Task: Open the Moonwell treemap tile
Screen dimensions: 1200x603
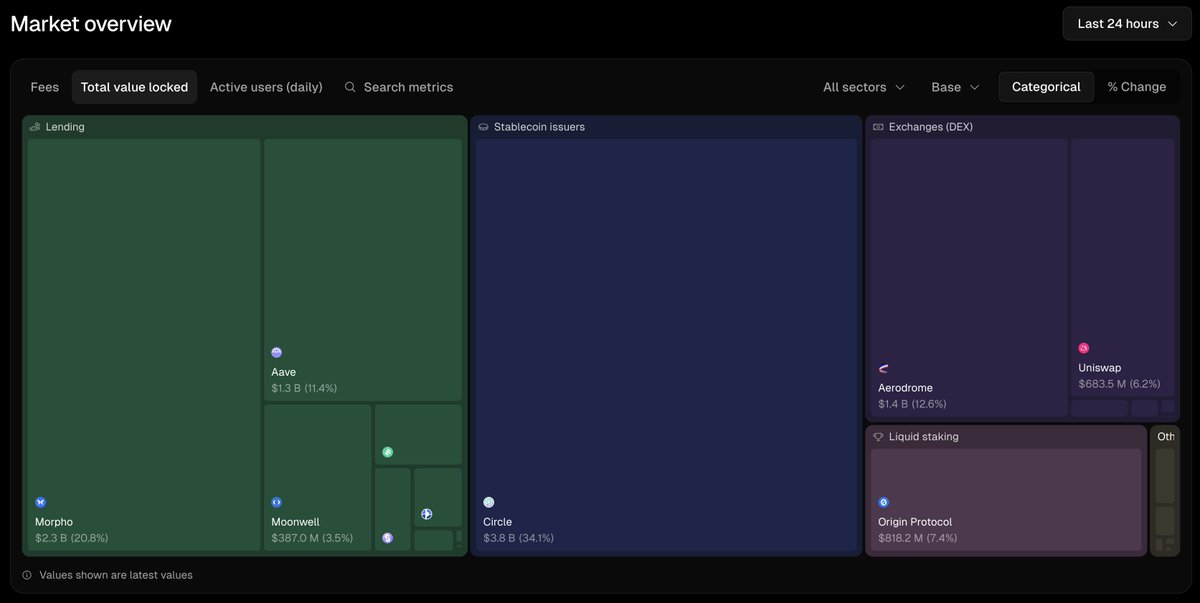Action: pyautogui.click(x=318, y=478)
